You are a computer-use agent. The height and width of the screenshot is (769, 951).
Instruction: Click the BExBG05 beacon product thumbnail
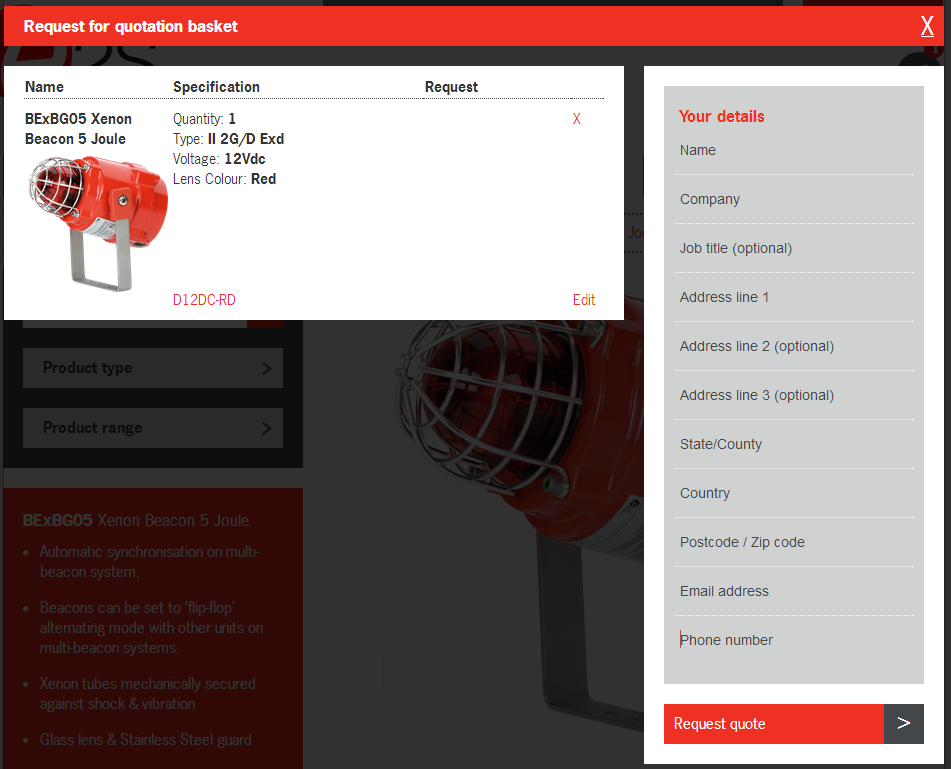tap(96, 221)
